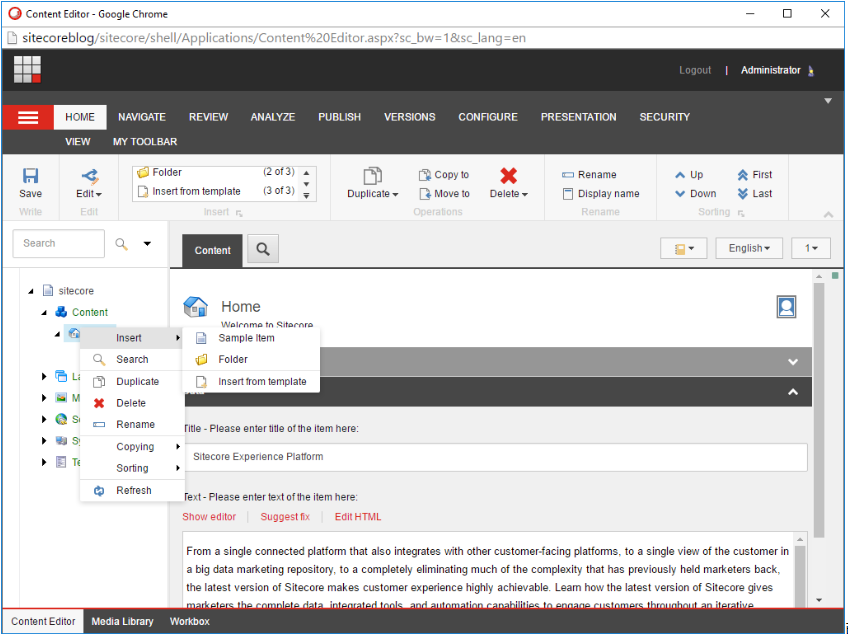Image resolution: width=848 pixels, height=634 pixels.
Task: Click in the tree Search input box
Action: (58, 243)
